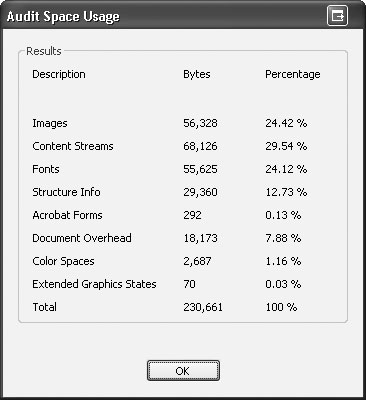
Task: Select the Fonts description entry
Action: (x=46, y=169)
